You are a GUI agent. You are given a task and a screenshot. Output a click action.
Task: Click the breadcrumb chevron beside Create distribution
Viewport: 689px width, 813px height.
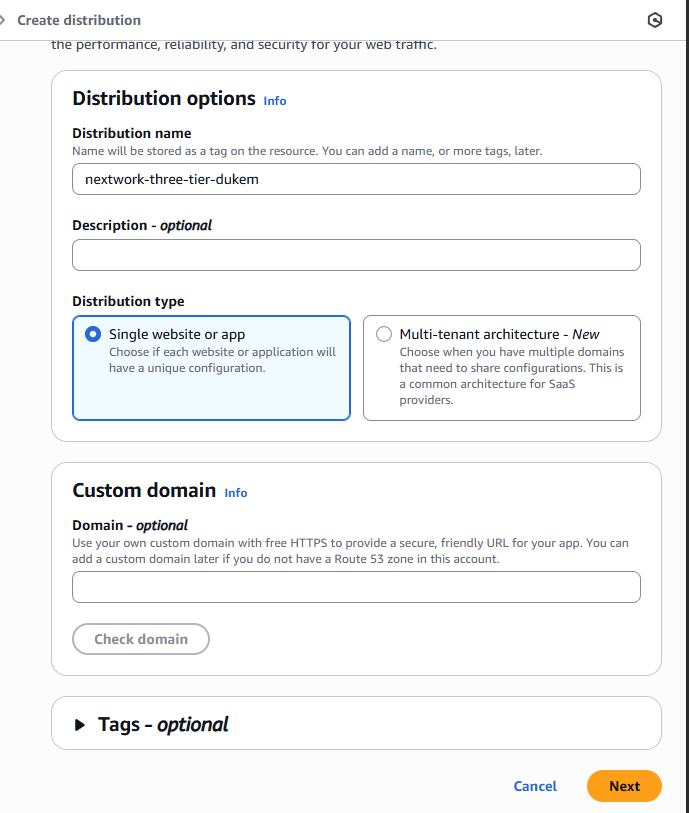(x=6, y=19)
